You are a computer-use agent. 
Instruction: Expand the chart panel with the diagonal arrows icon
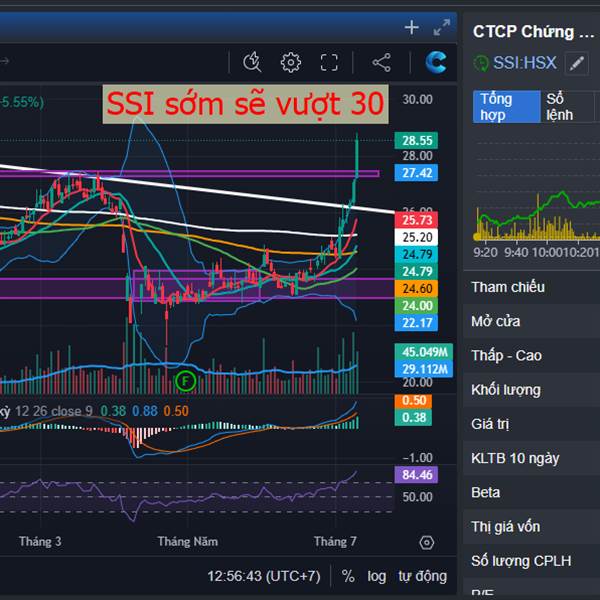pyautogui.click(x=442, y=28)
